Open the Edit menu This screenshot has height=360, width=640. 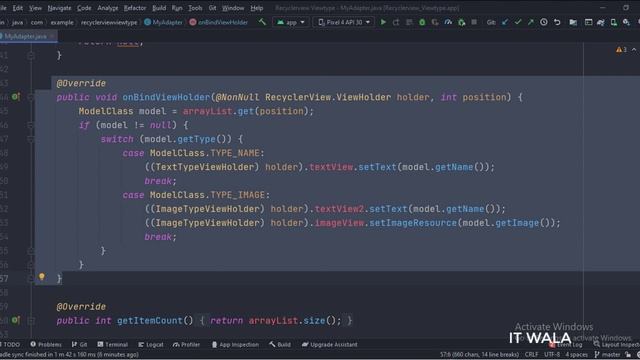click(x=18, y=8)
